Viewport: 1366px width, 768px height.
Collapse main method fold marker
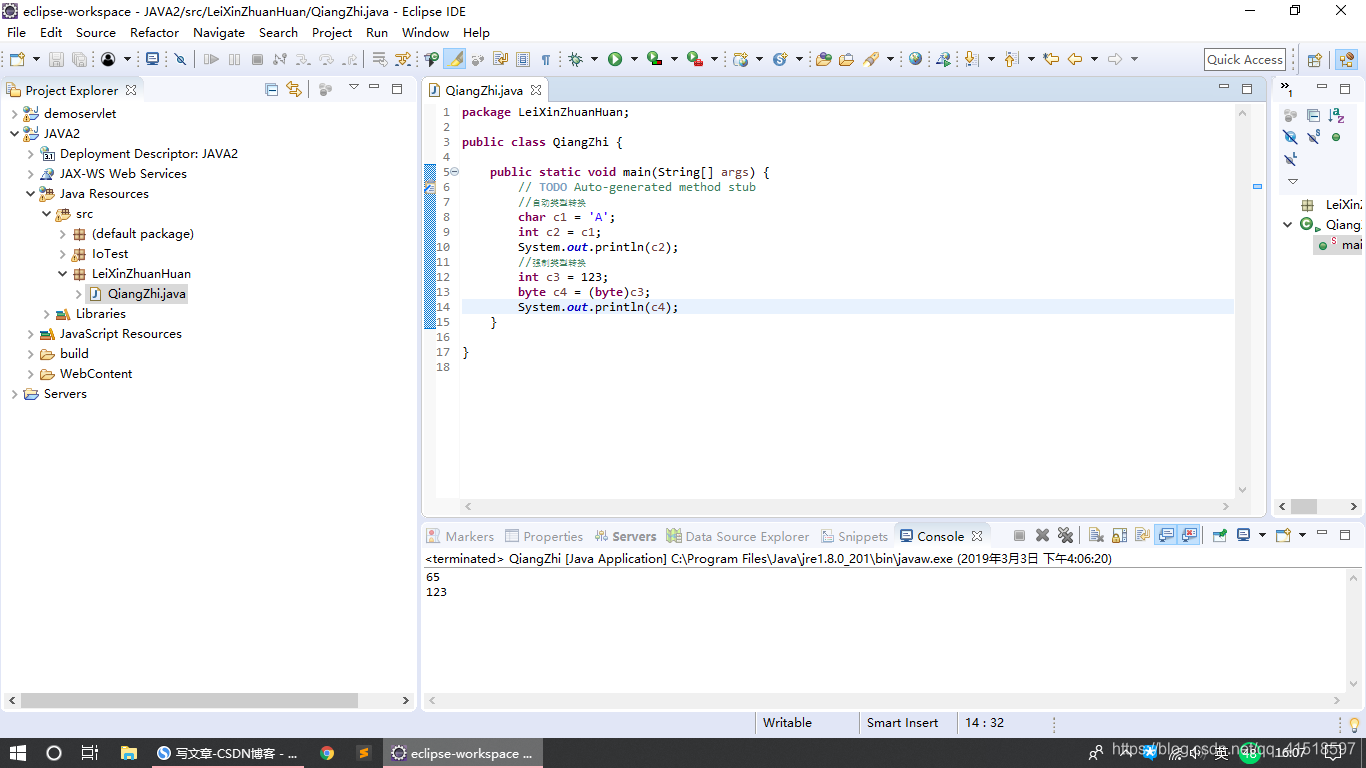(x=454, y=172)
